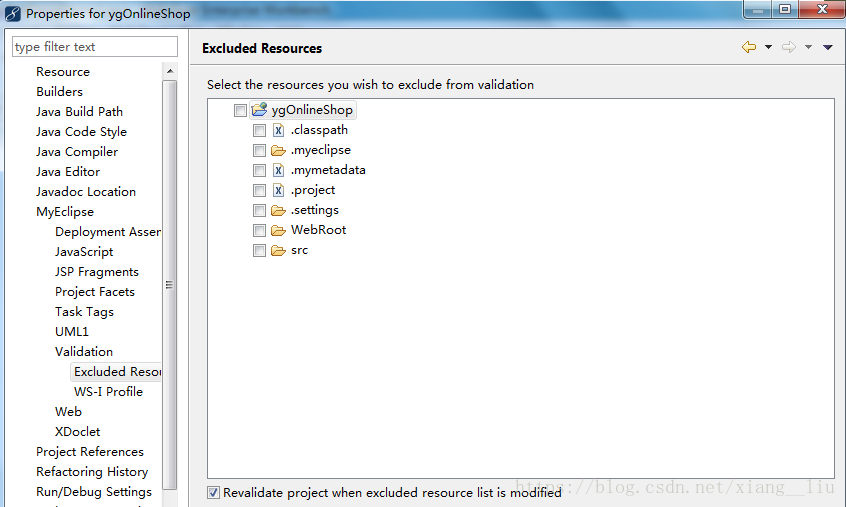
Task: Open the WS-I Profile page
Action: click(108, 392)
